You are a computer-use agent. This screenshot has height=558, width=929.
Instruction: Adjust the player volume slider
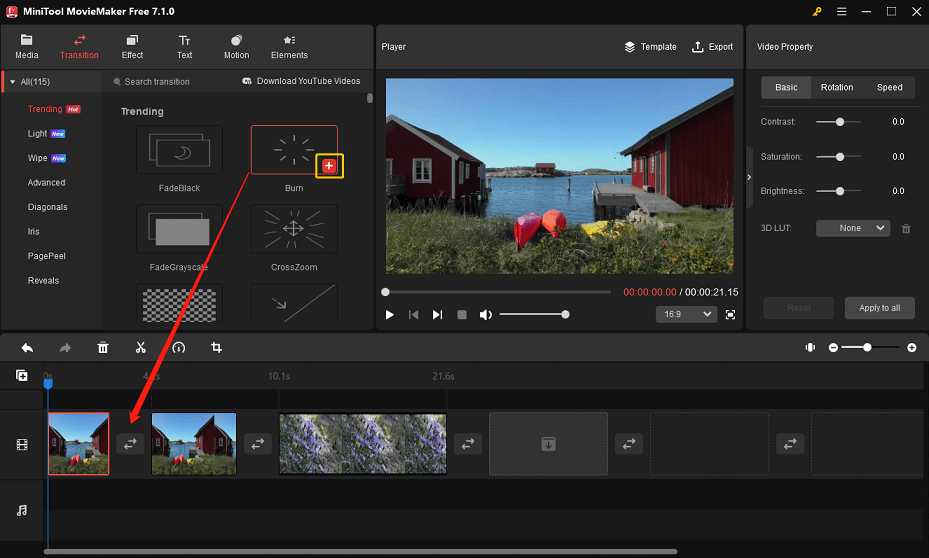point(533,315)
